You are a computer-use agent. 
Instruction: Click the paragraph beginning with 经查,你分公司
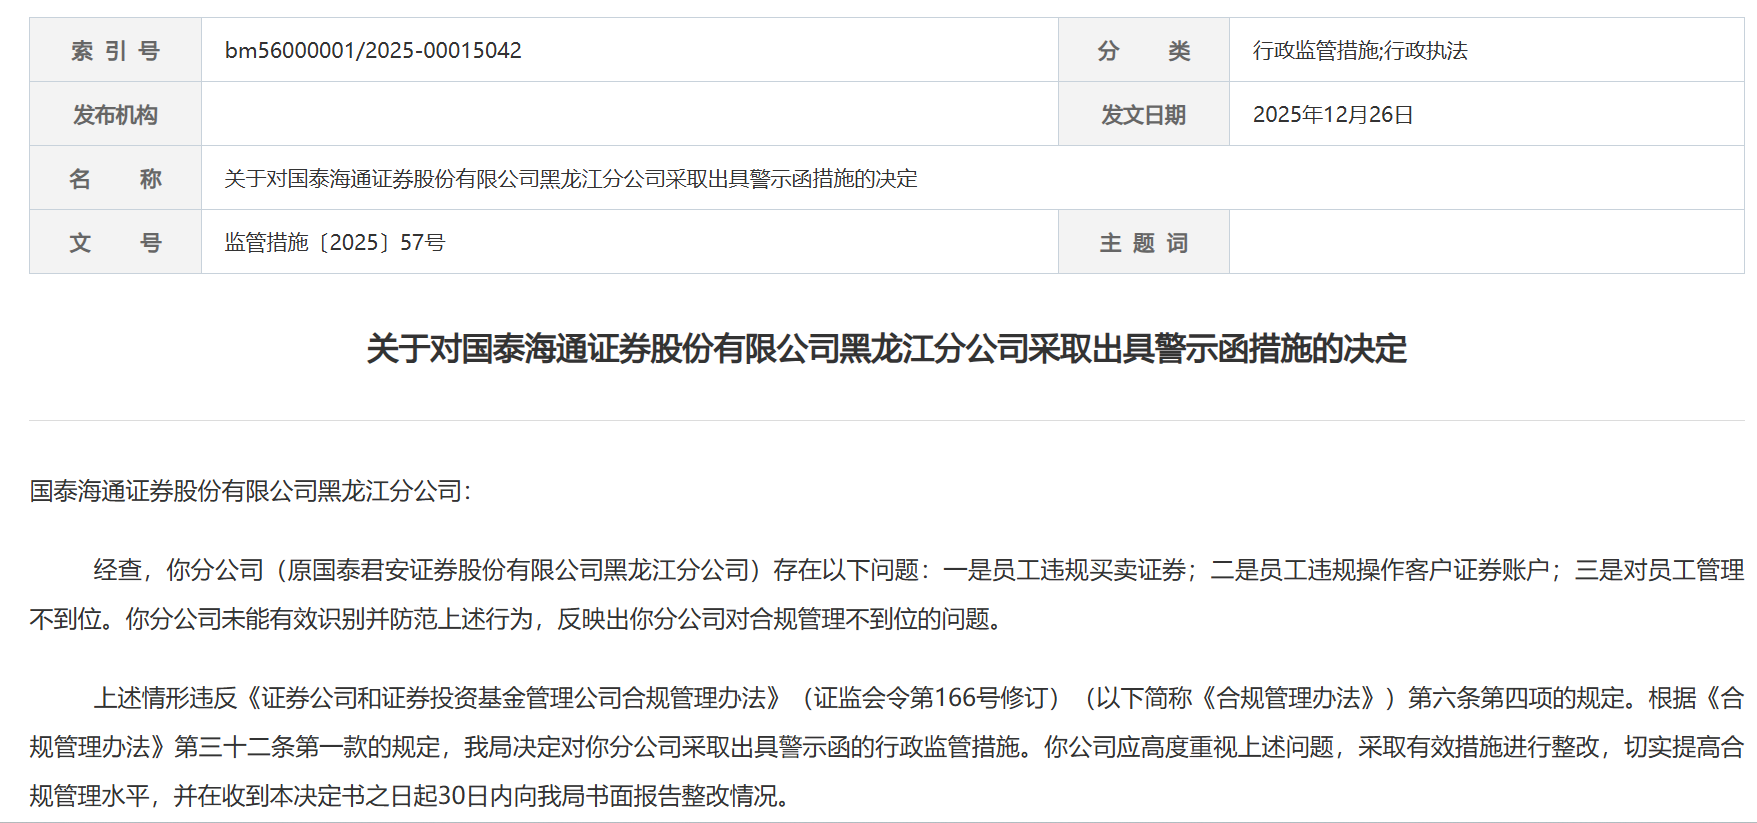(x=887, y=594)
